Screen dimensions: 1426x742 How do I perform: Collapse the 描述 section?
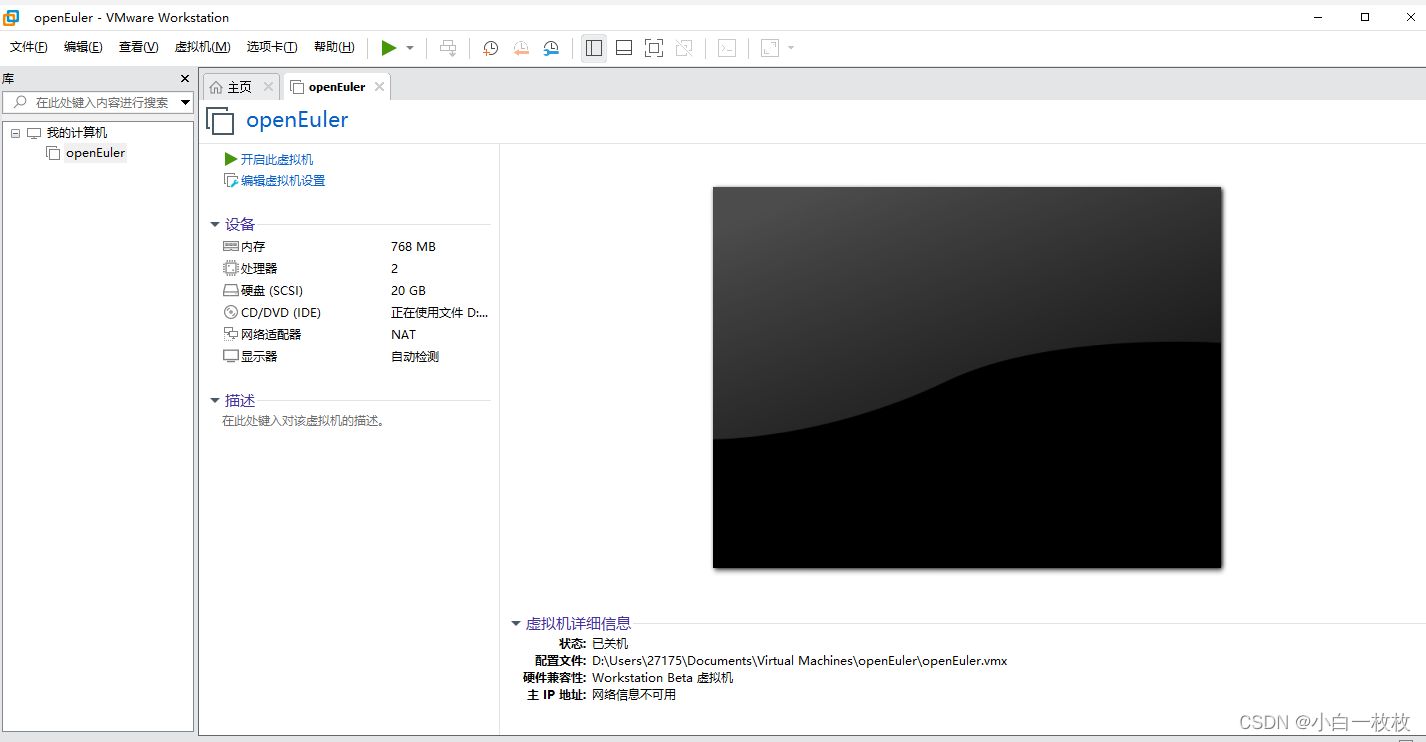tap(215, 401)
